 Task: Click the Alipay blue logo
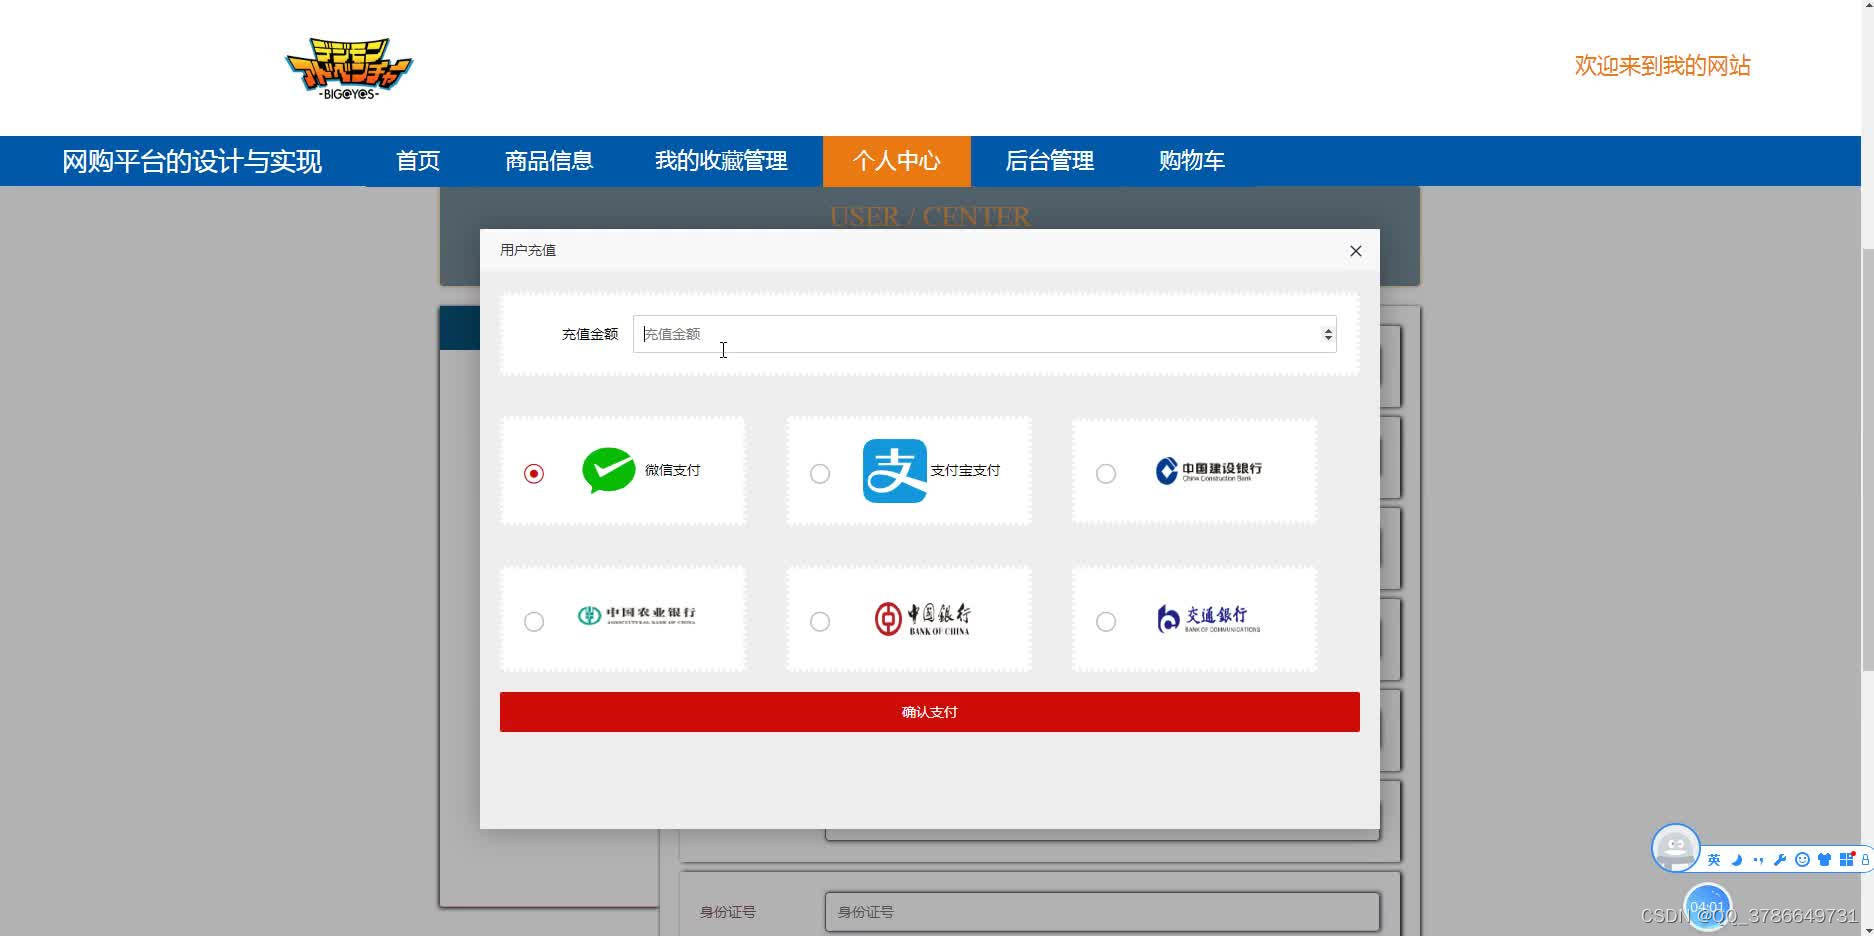[x=894, y=470]
